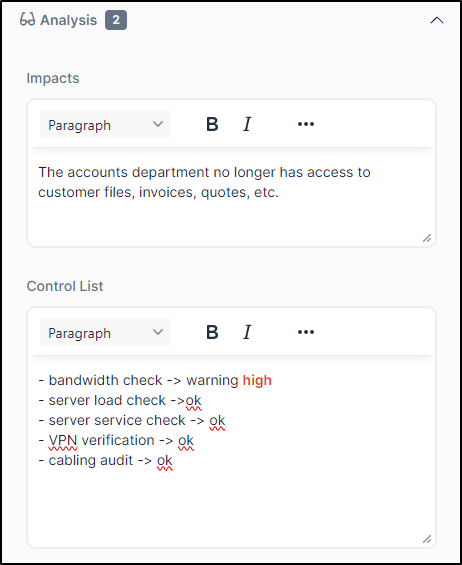462x565 pixels.
Task: Open Paragraph style dropdown in Control List editor
Action: pos(105,332)
